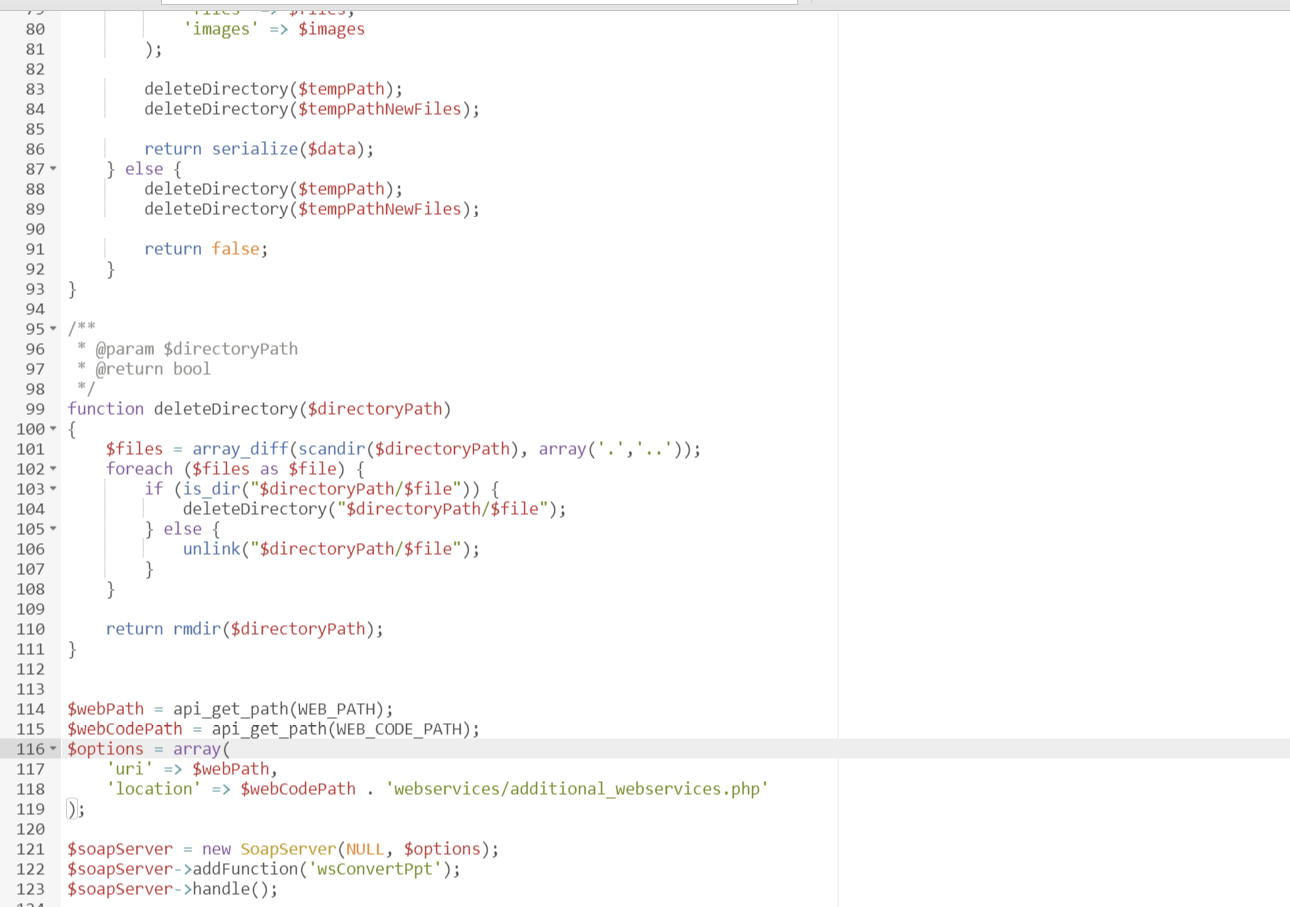Click the array_diff scandir line

point(404,449)
